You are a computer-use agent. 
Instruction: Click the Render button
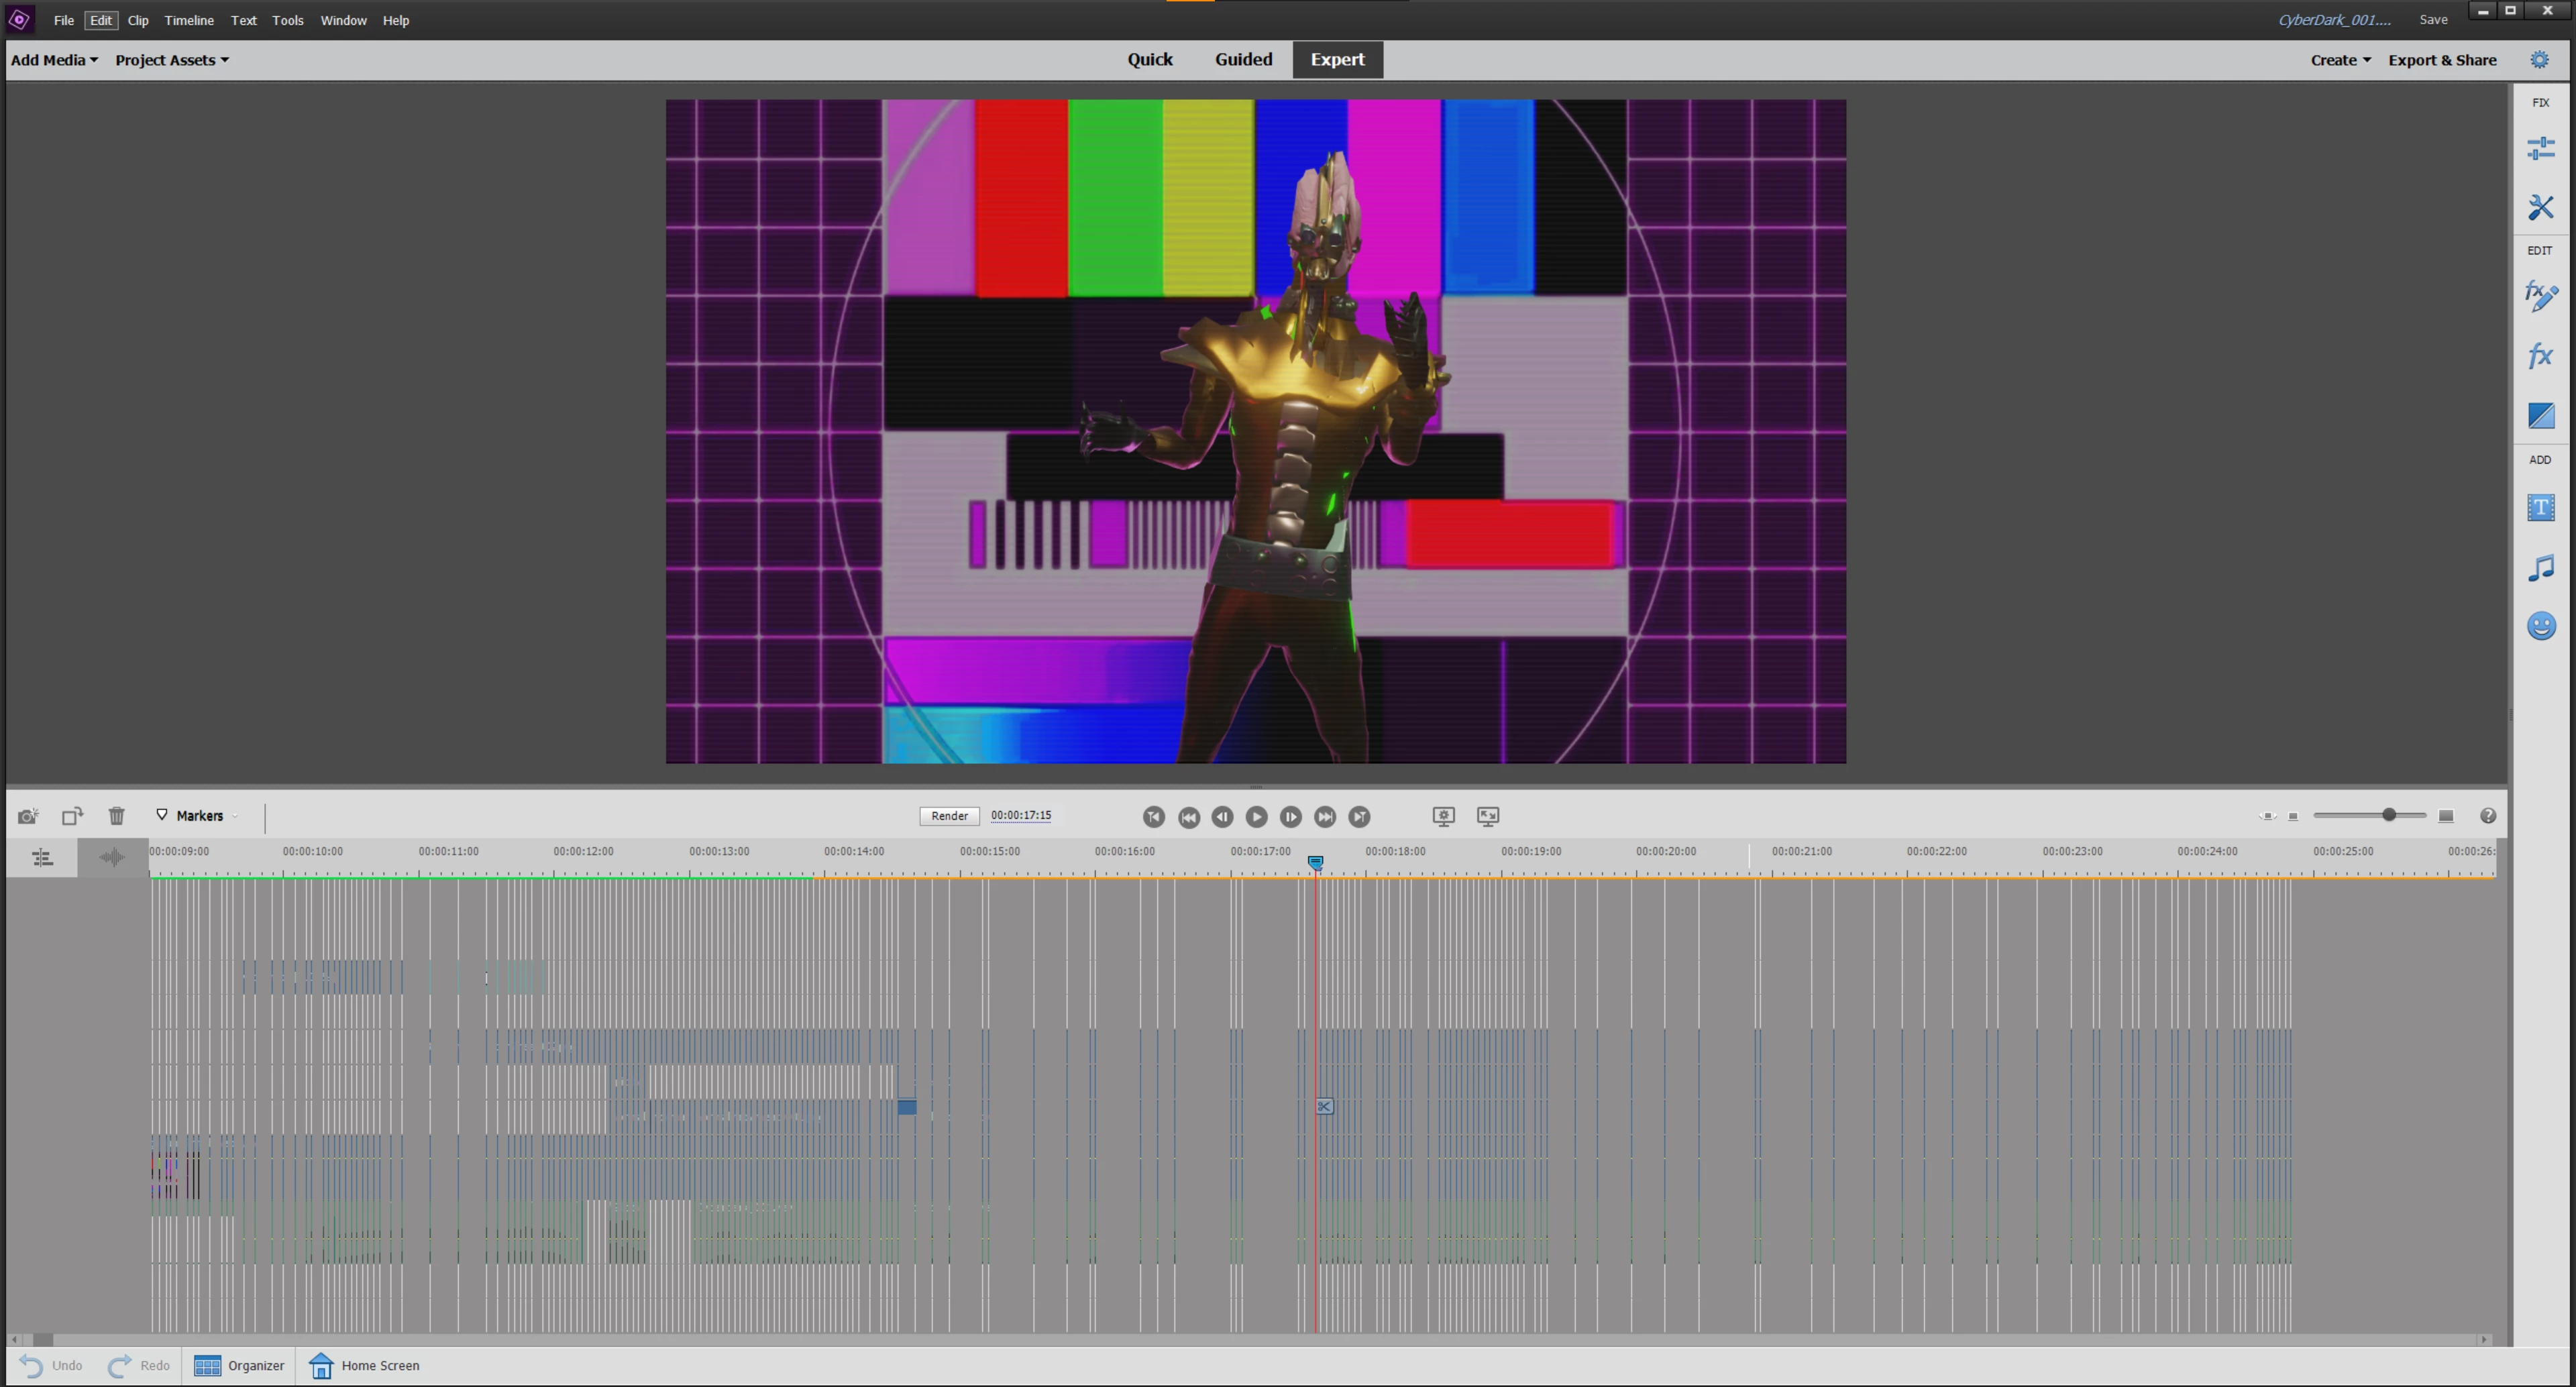coord(949,816)
